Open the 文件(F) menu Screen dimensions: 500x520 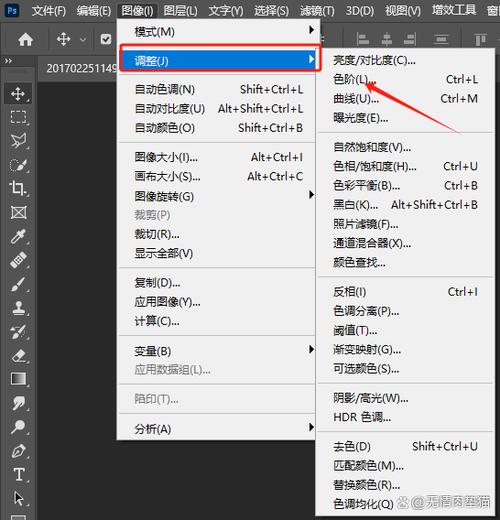coord(49,11)
